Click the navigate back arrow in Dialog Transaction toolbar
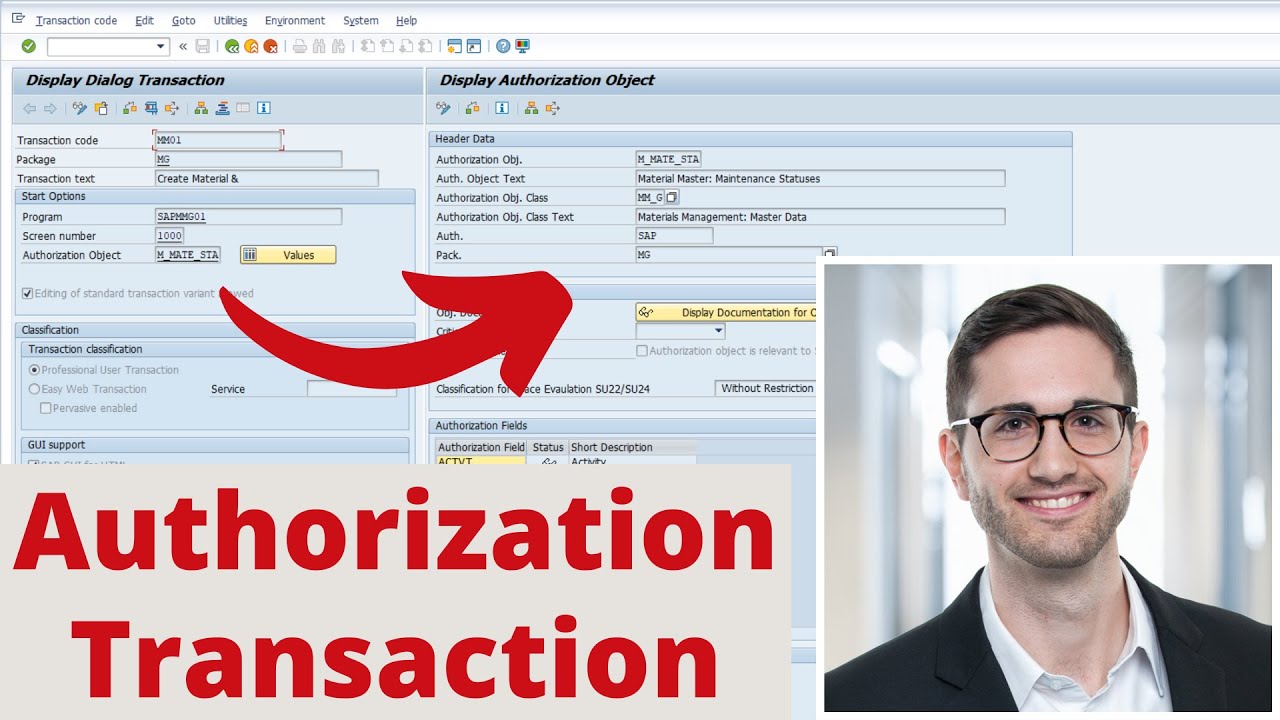 29,108
